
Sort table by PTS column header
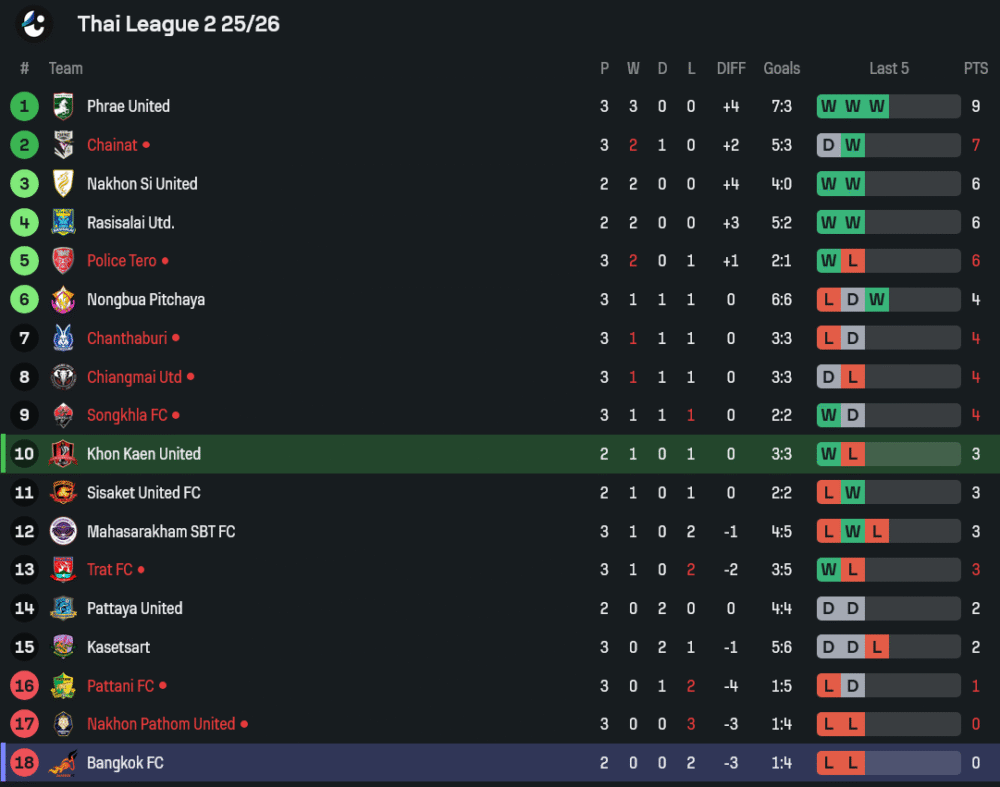pos(976,68)
